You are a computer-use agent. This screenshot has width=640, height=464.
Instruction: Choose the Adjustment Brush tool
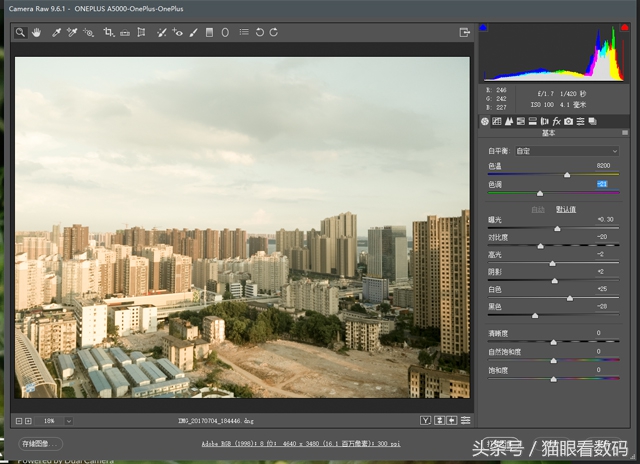193,32
